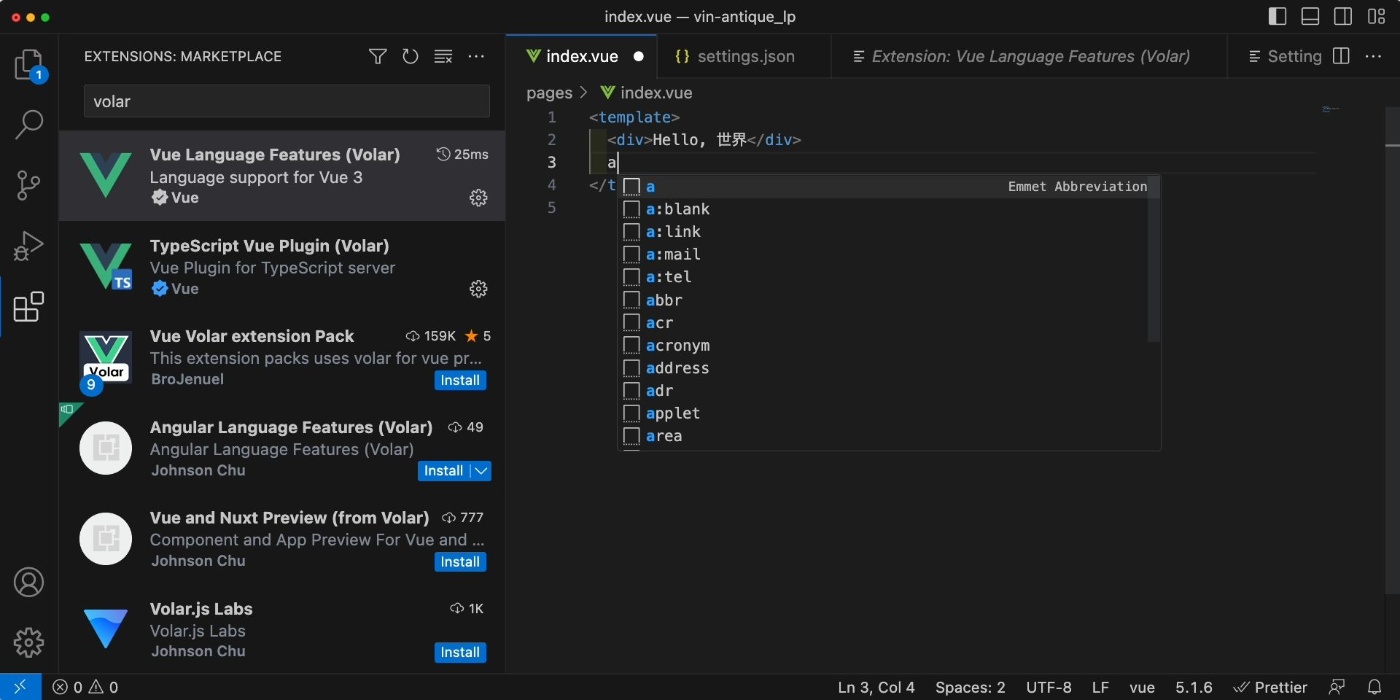Toggle secondary side bar layout icon

(1343, 17)
